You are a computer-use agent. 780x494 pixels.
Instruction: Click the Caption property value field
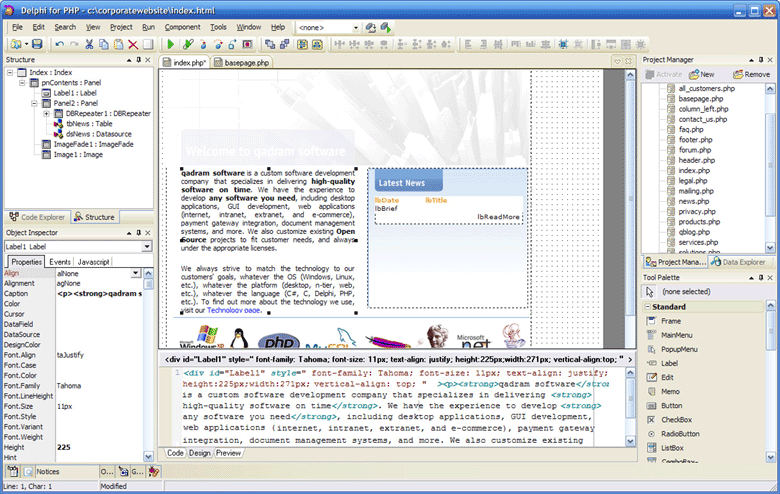99,294
